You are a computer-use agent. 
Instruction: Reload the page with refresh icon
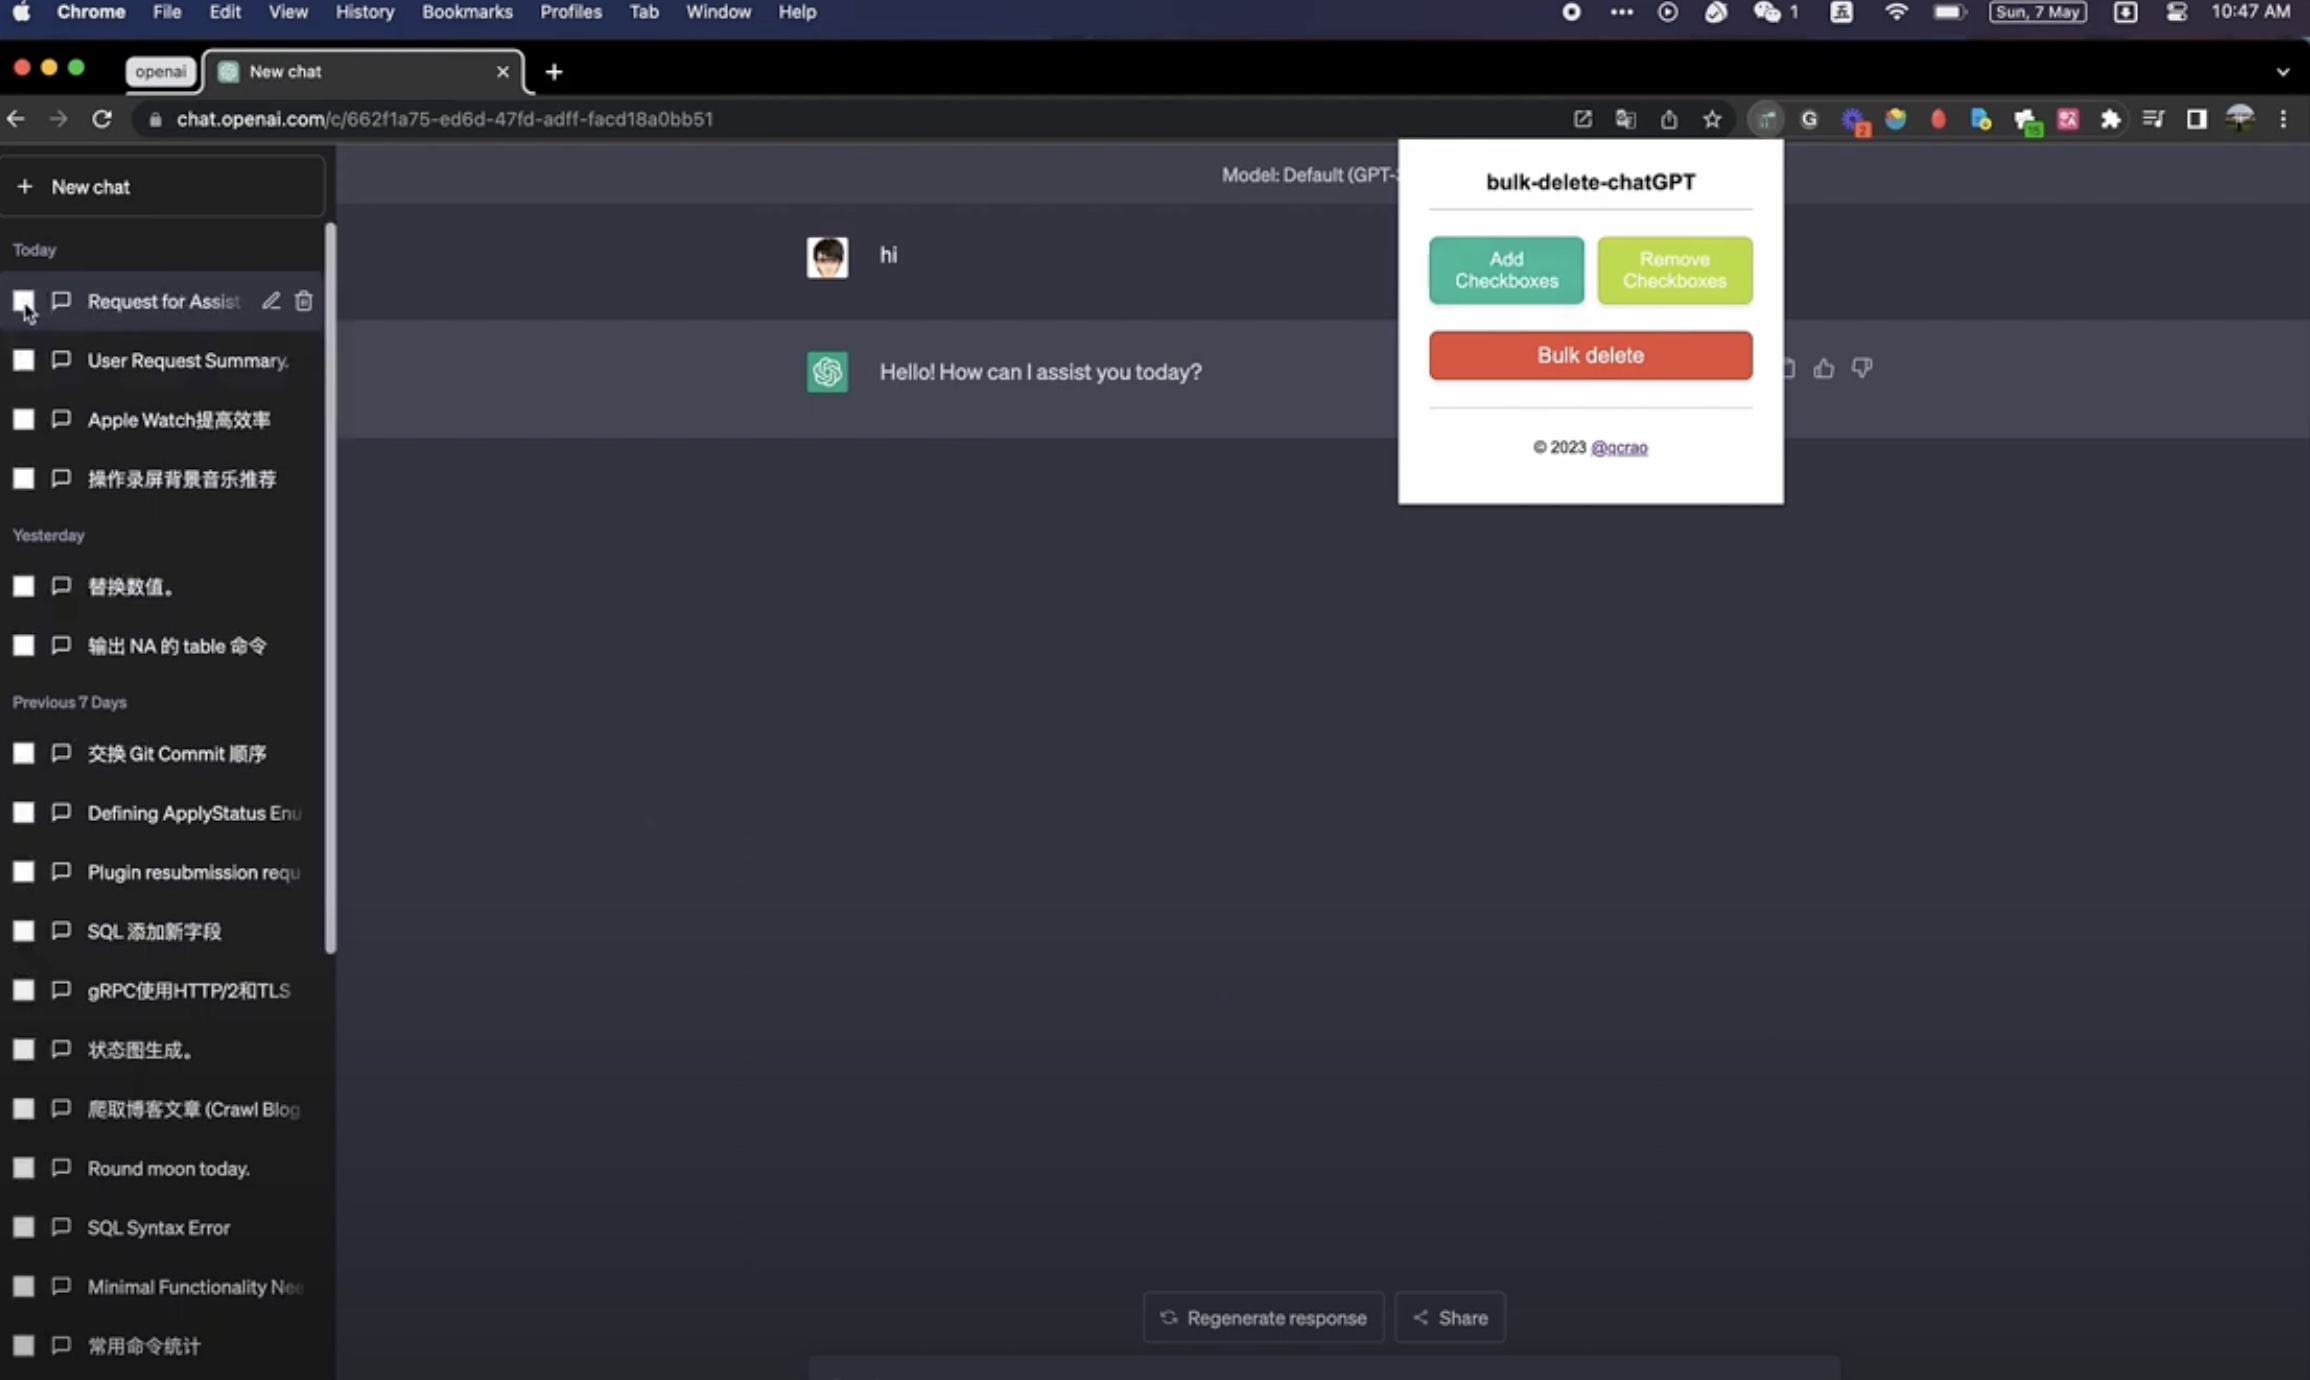[x=102, y=119]
